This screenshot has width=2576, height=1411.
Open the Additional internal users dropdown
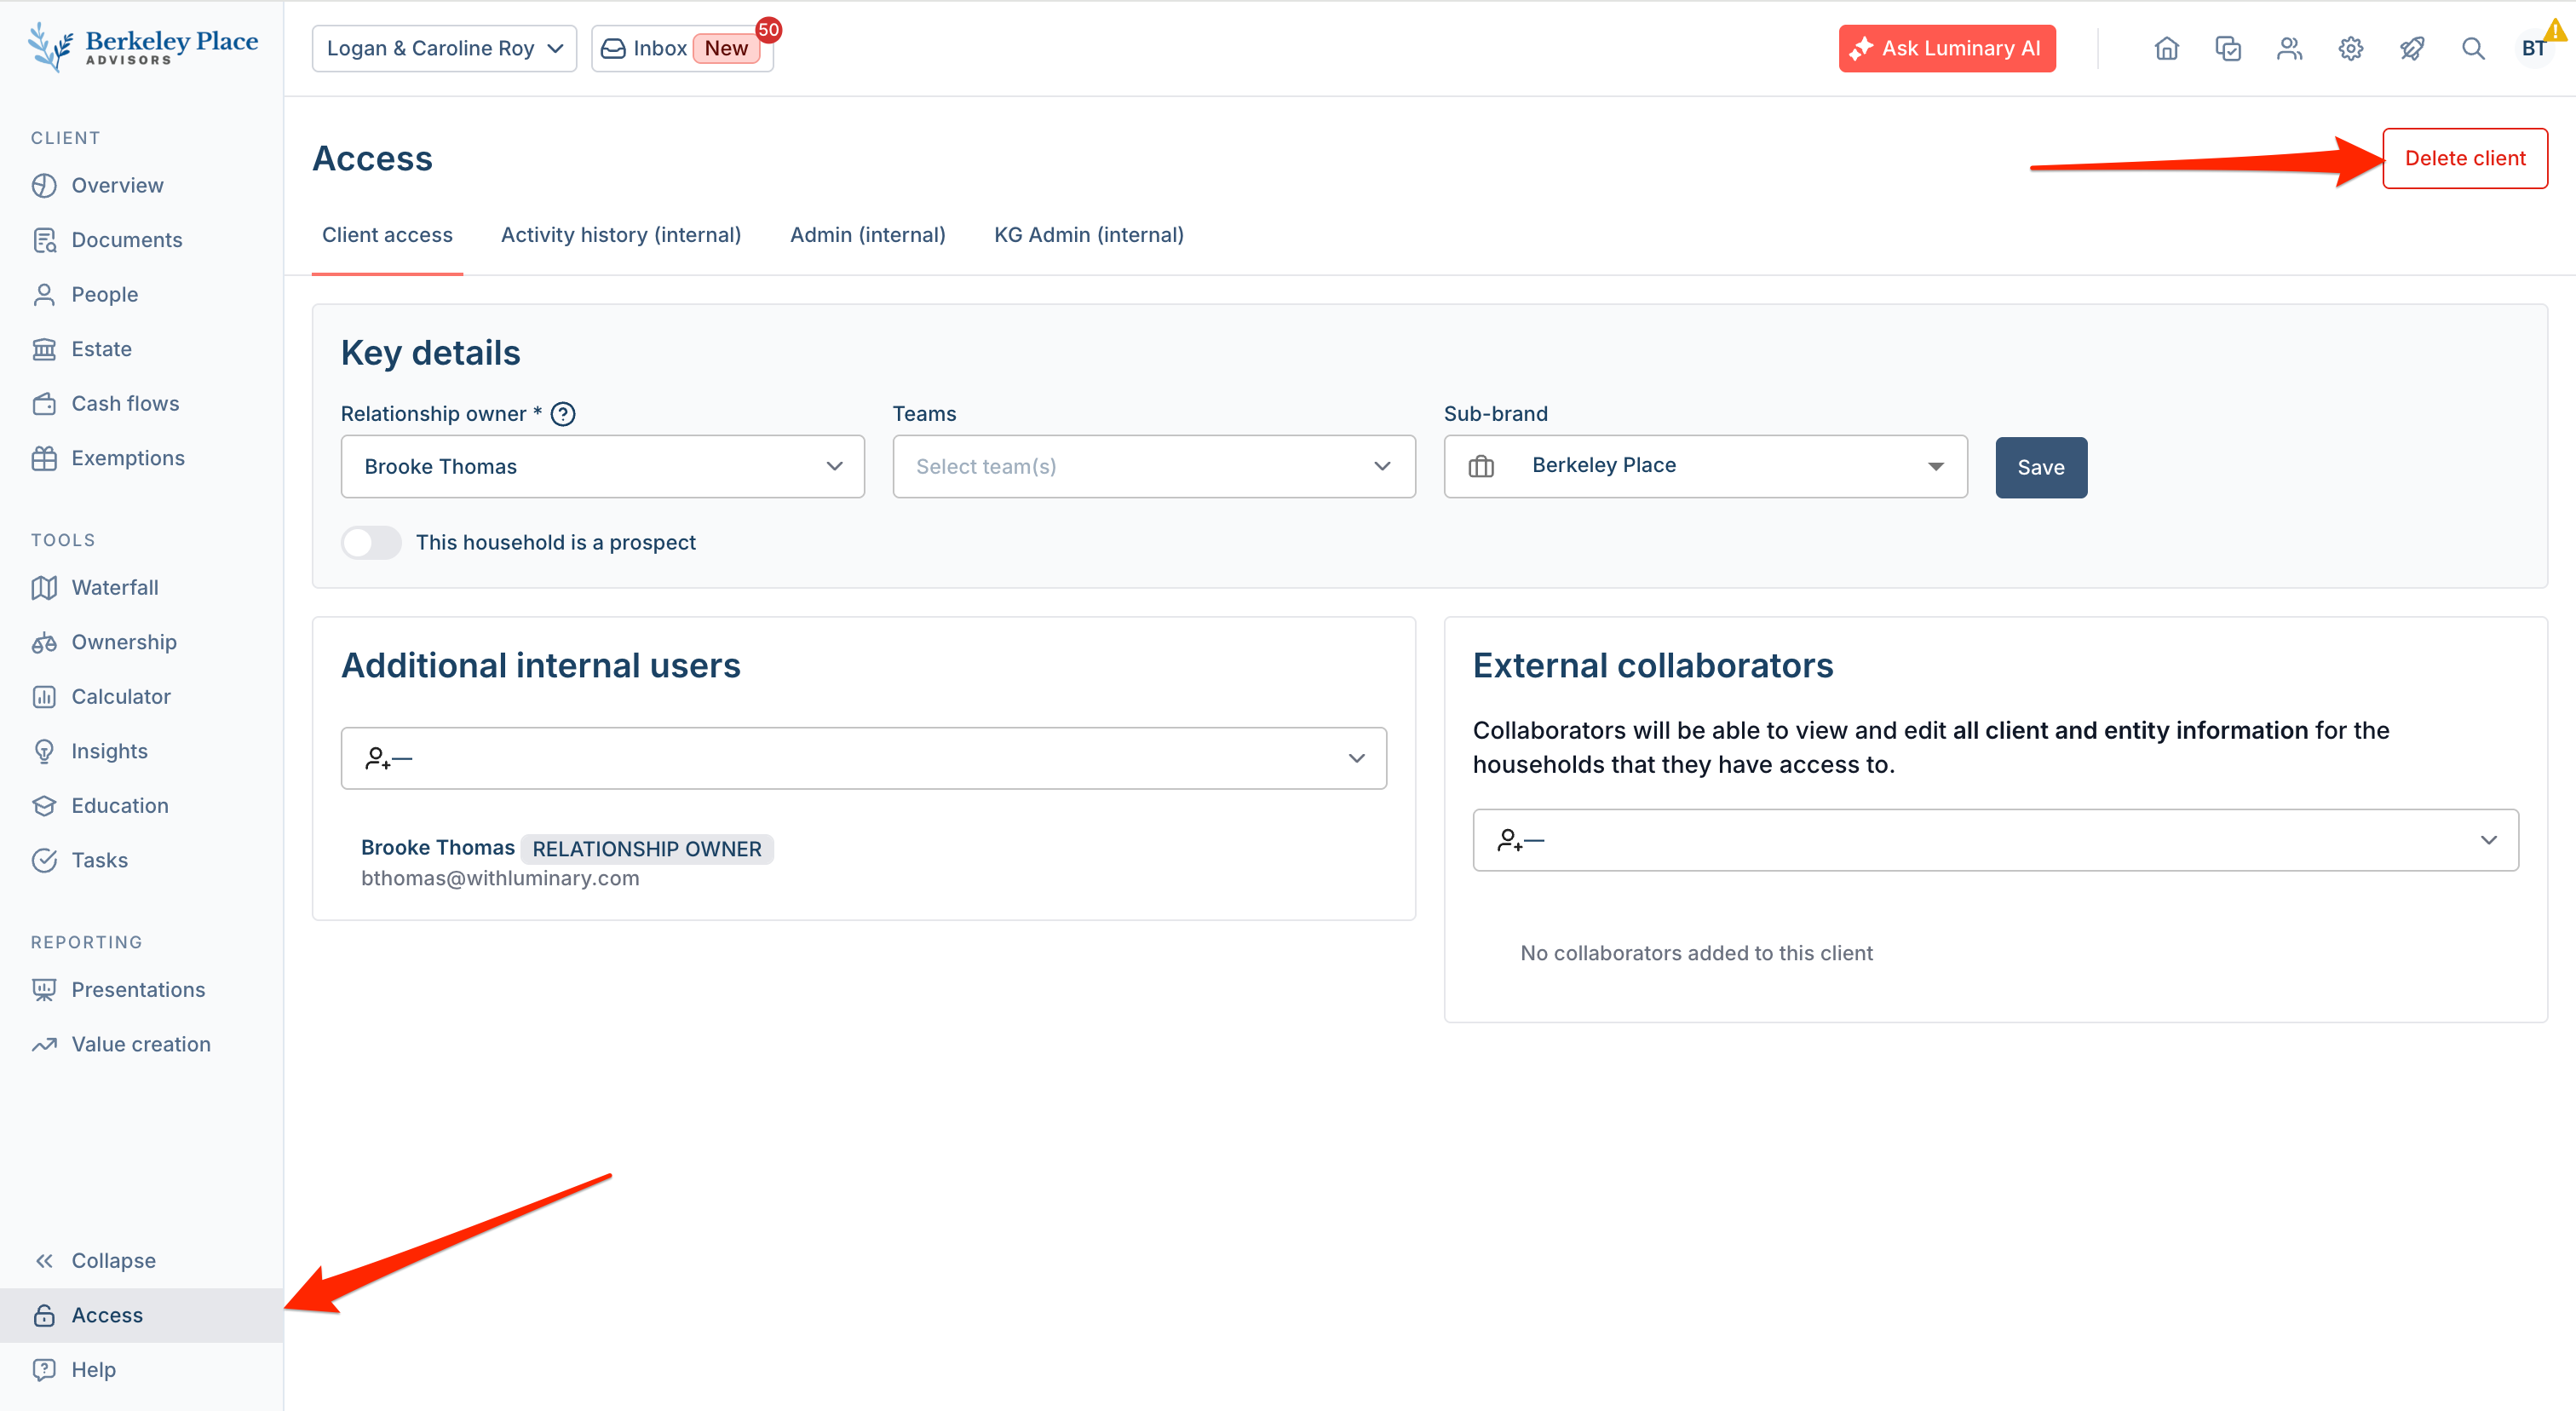click(864, 758)
